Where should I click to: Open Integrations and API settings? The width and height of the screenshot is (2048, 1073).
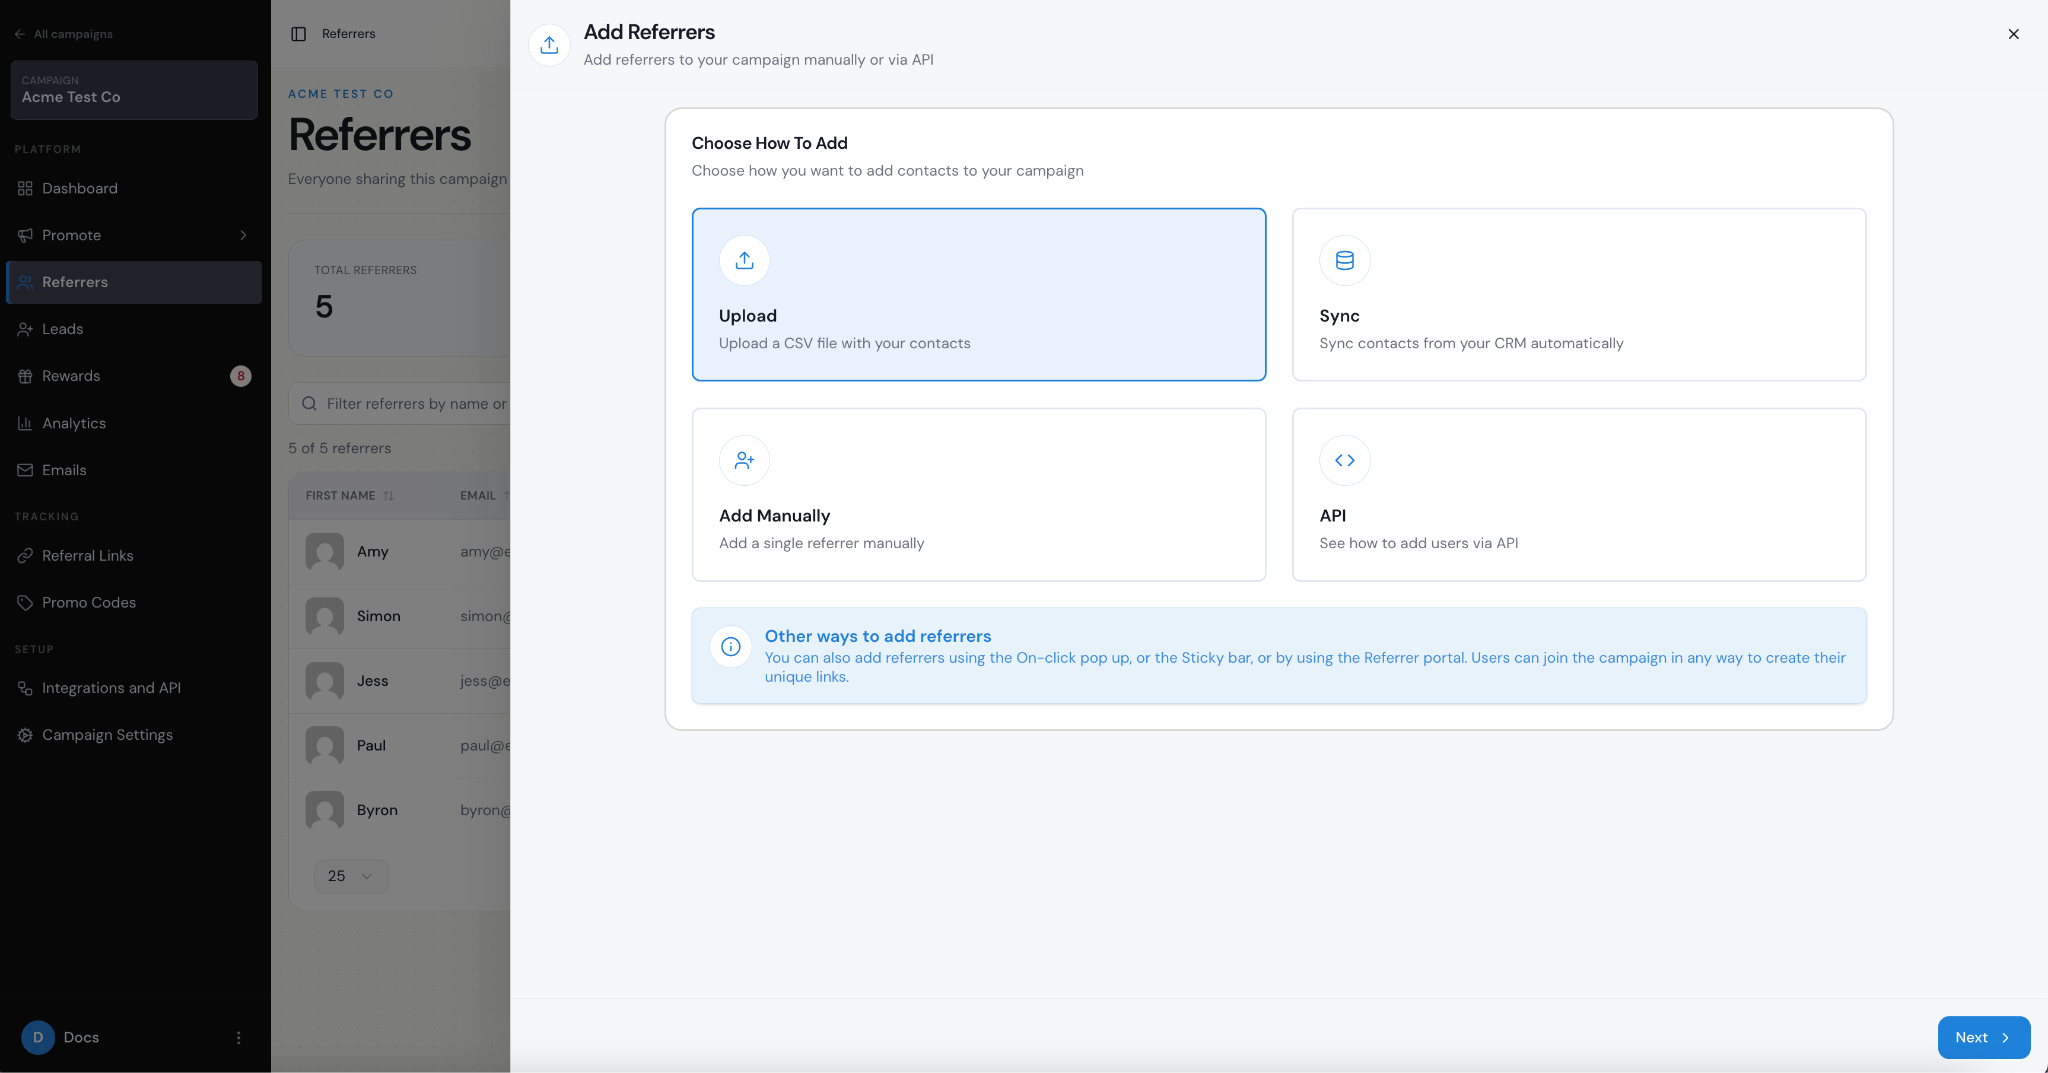[134, 688]
